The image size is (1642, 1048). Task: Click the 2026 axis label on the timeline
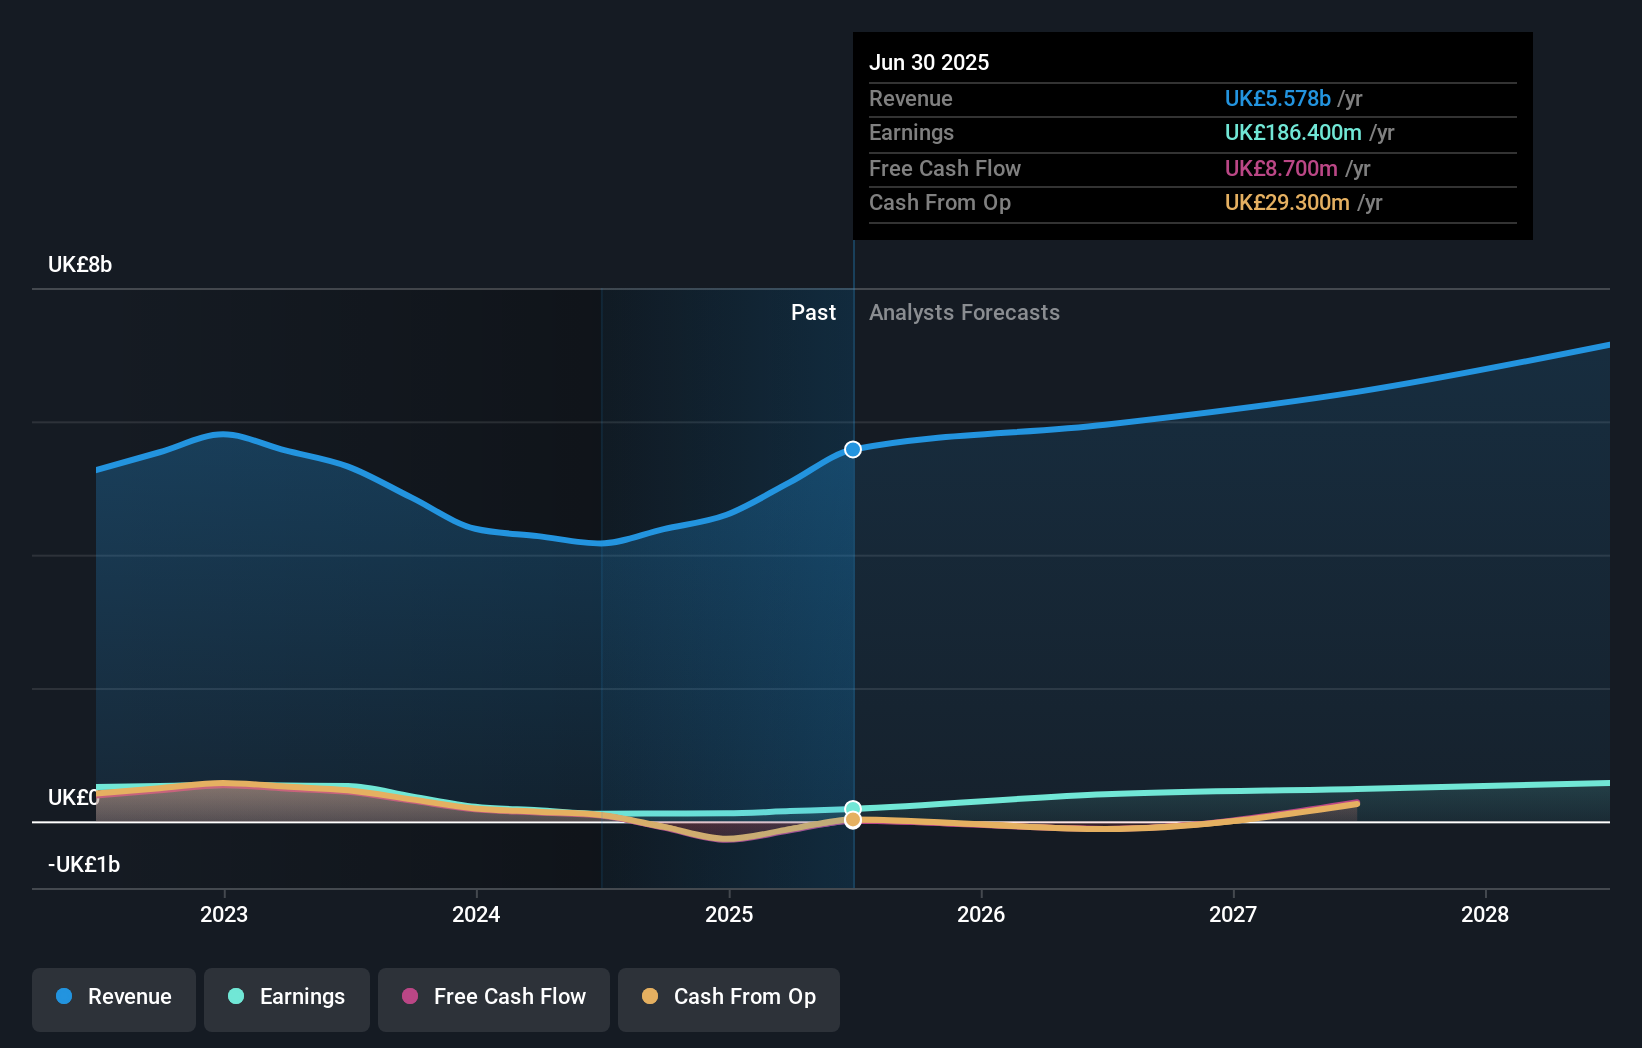pyautogui.click(x=982, y=914)
